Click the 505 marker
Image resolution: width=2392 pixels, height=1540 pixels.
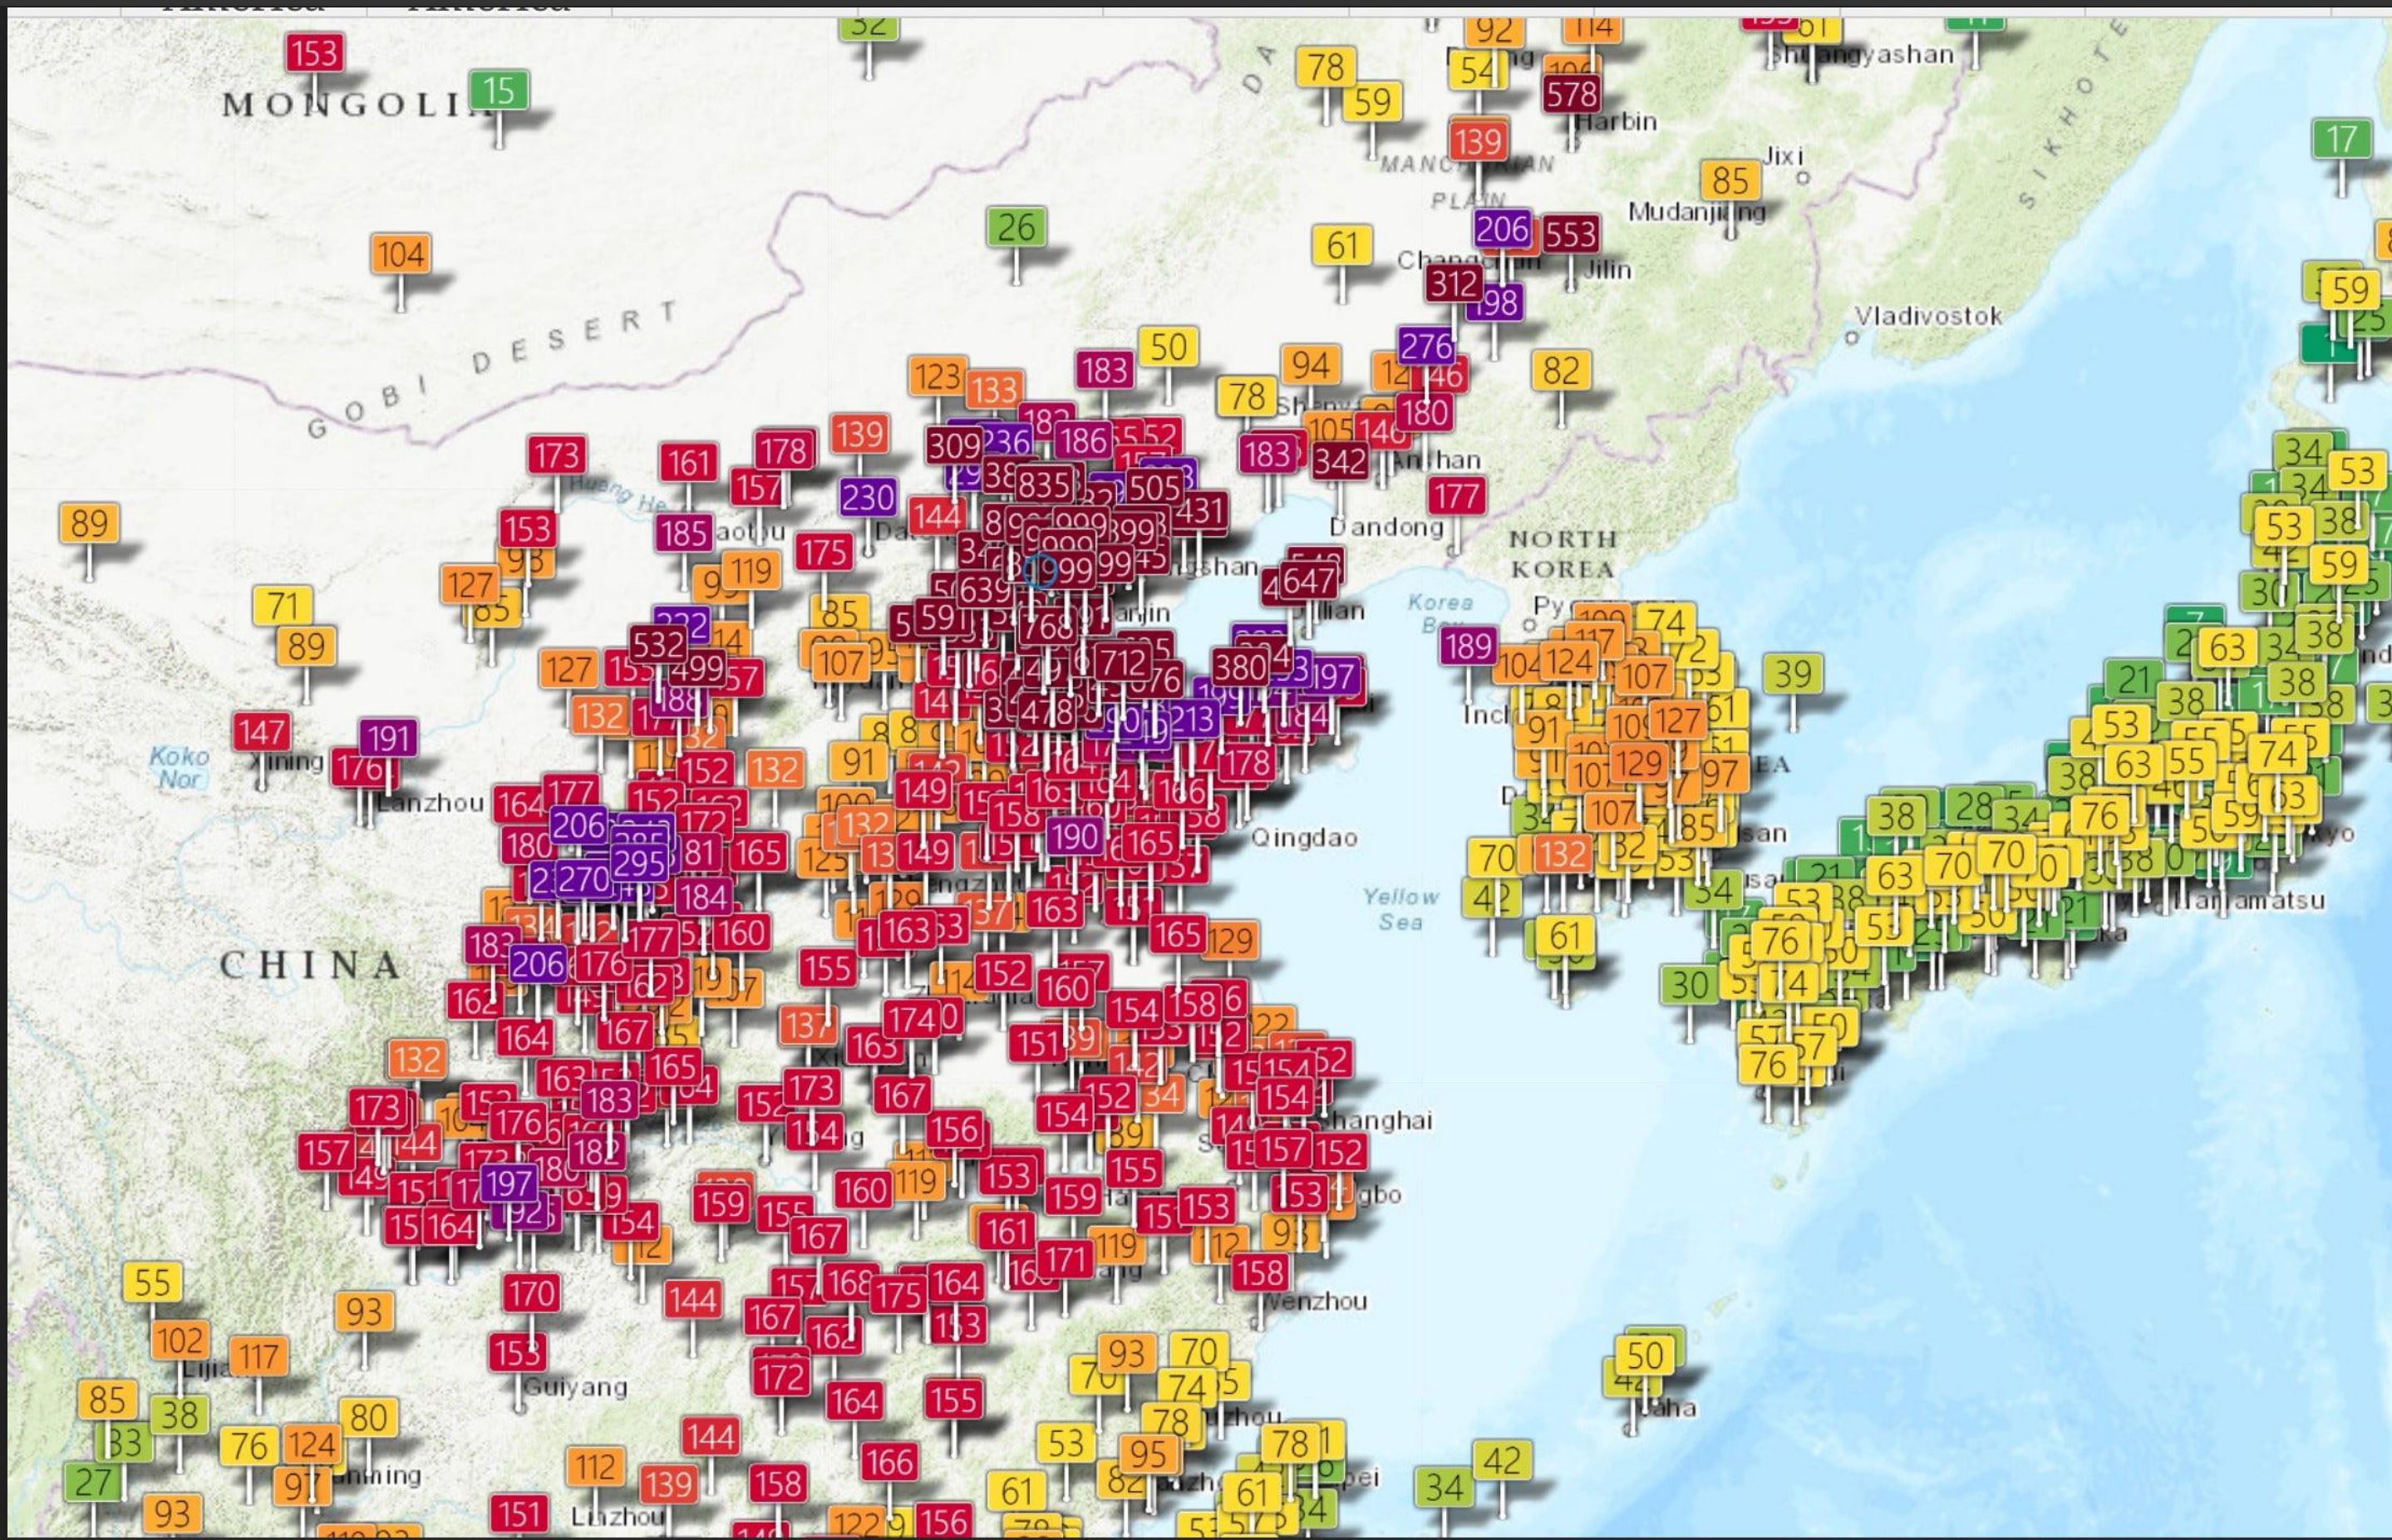pyautogui.click(x=1155, y=487)
